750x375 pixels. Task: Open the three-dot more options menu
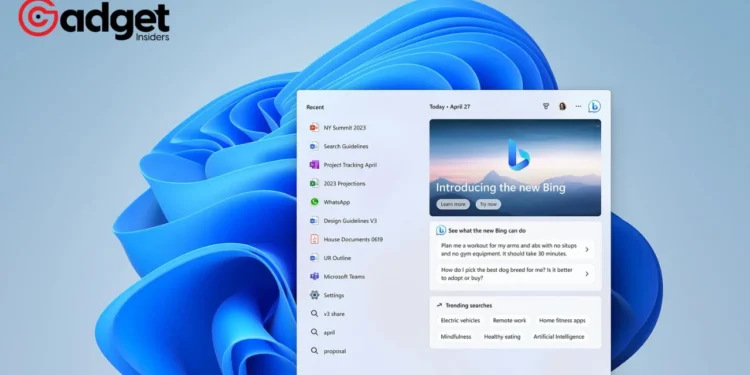pos(578,106)
